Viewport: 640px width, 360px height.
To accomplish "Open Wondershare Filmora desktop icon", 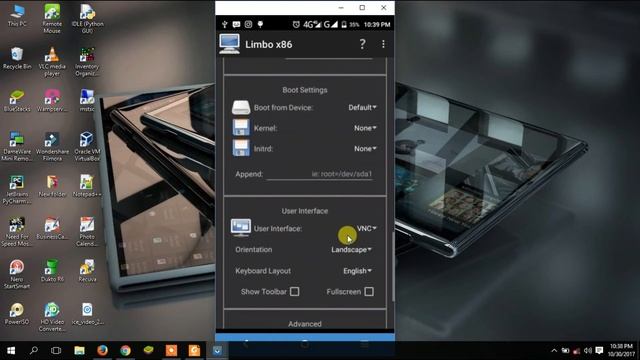I will click(x=52, y=146).
